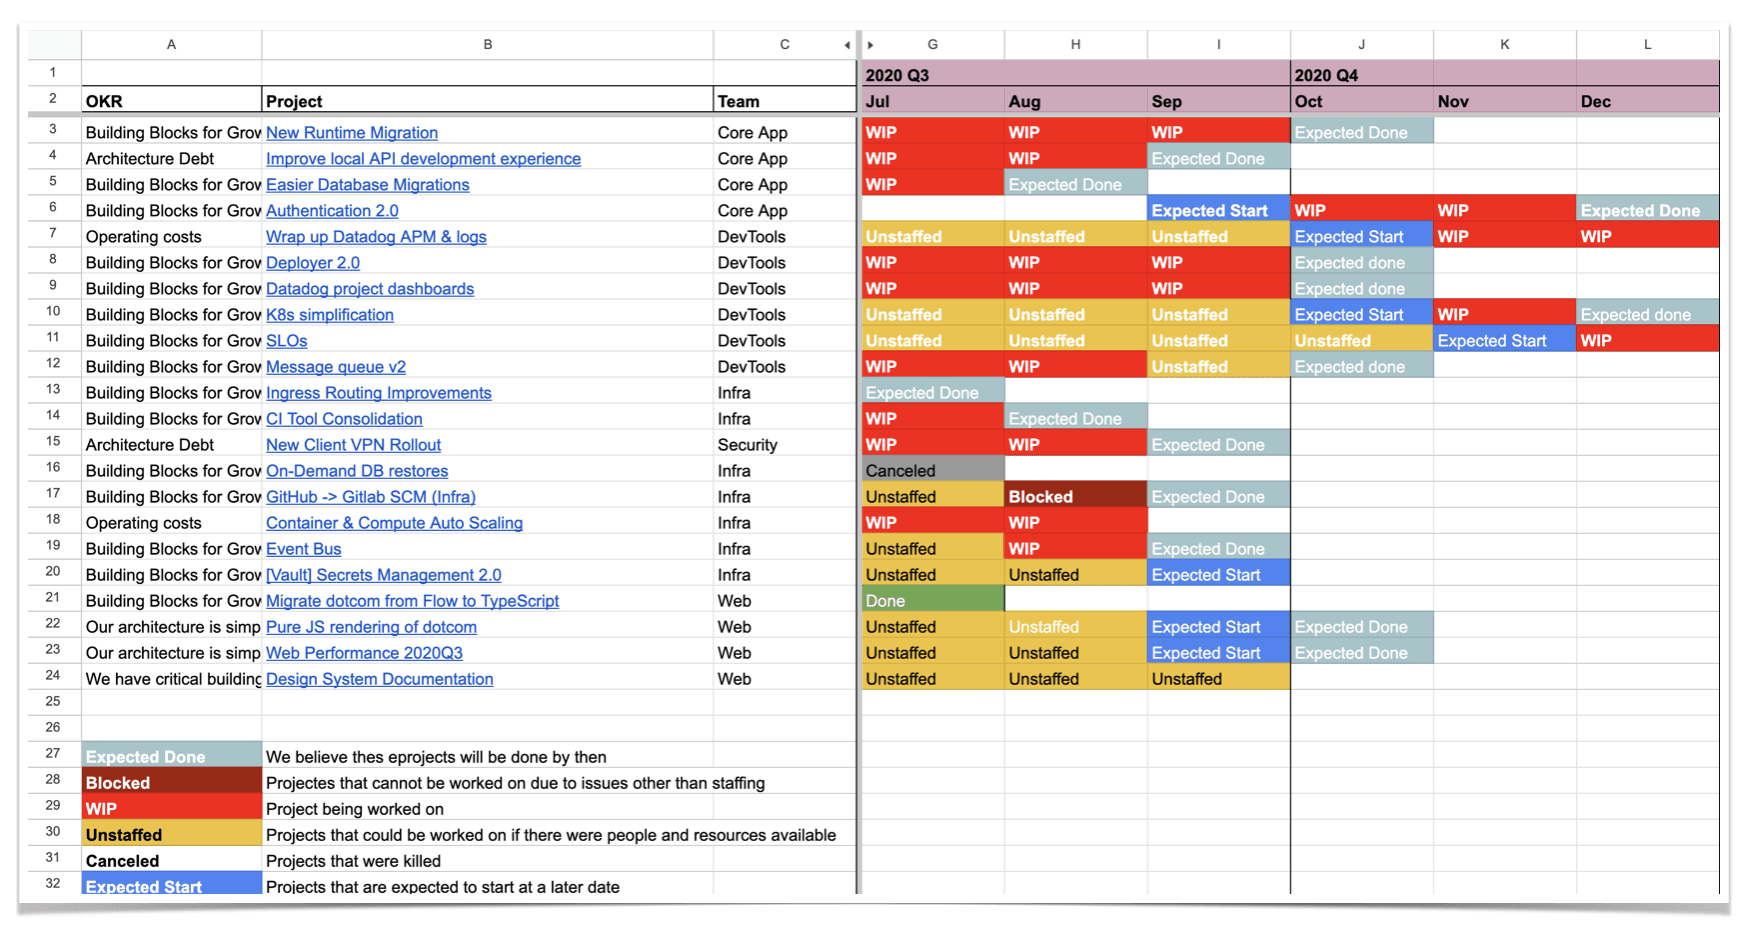Click the Project column title cell
The width and height of the screenshot is (1744, 932).
tap(487, 100)
